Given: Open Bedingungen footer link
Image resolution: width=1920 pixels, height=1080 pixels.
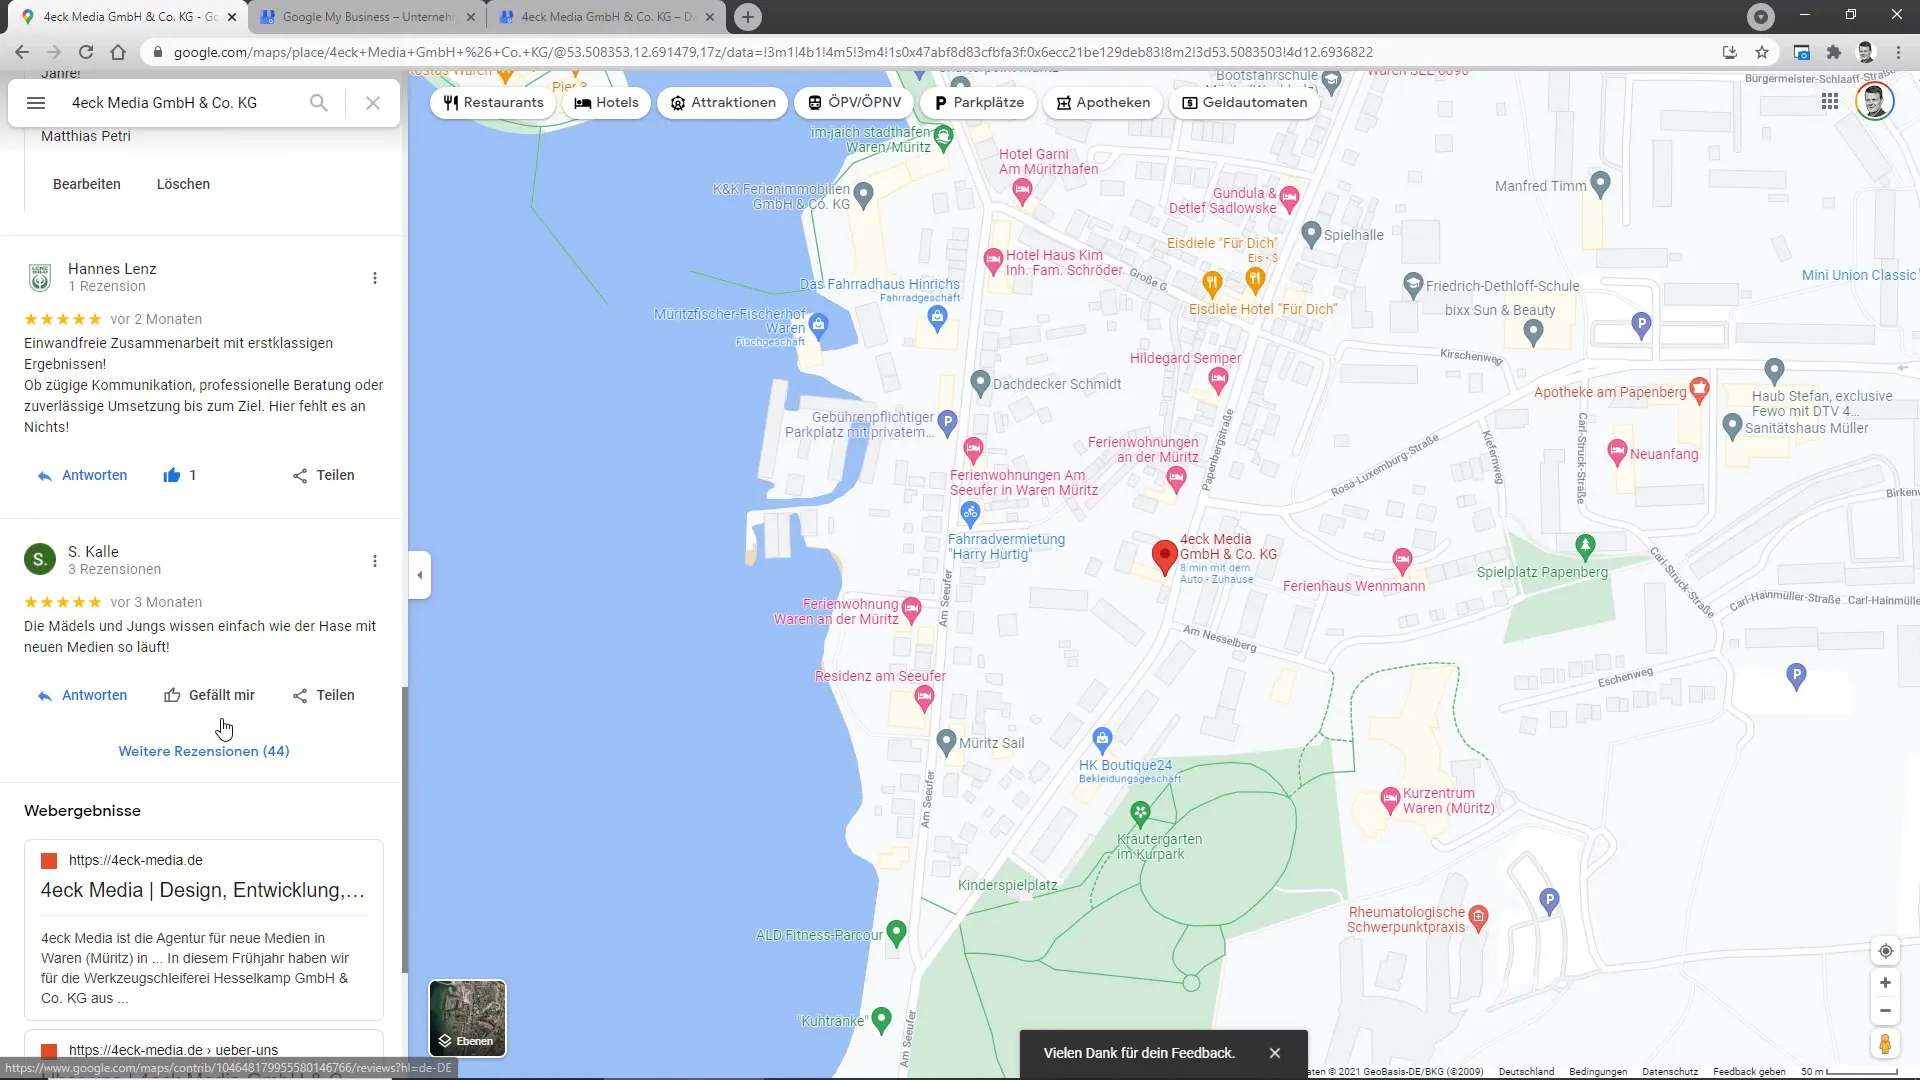Looking at the screenshot, I should [1598, 1071].
